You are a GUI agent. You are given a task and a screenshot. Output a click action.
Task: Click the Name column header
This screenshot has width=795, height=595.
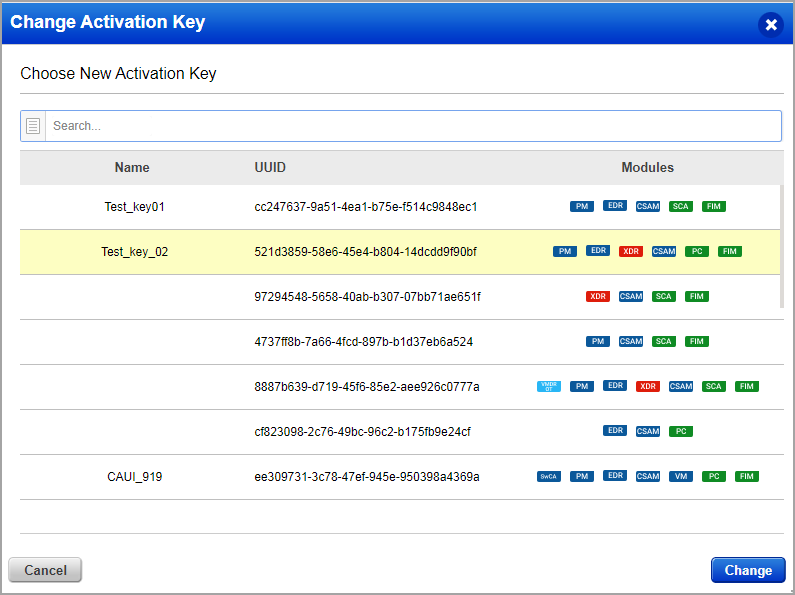click(x=132, y=168)
